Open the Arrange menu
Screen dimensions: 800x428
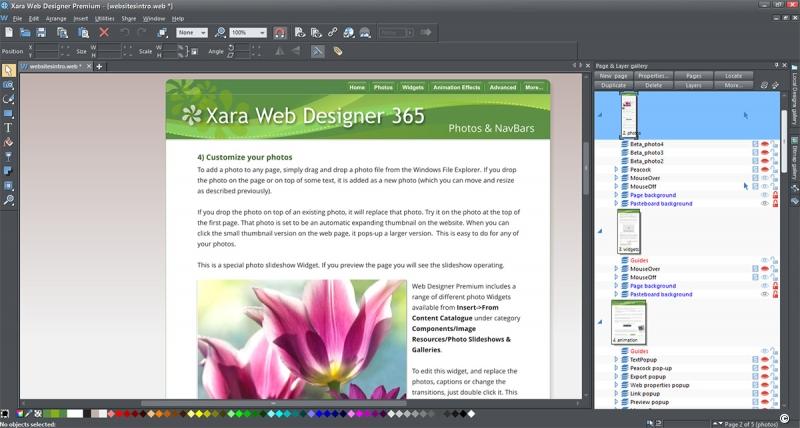click(x=56, y=18)
